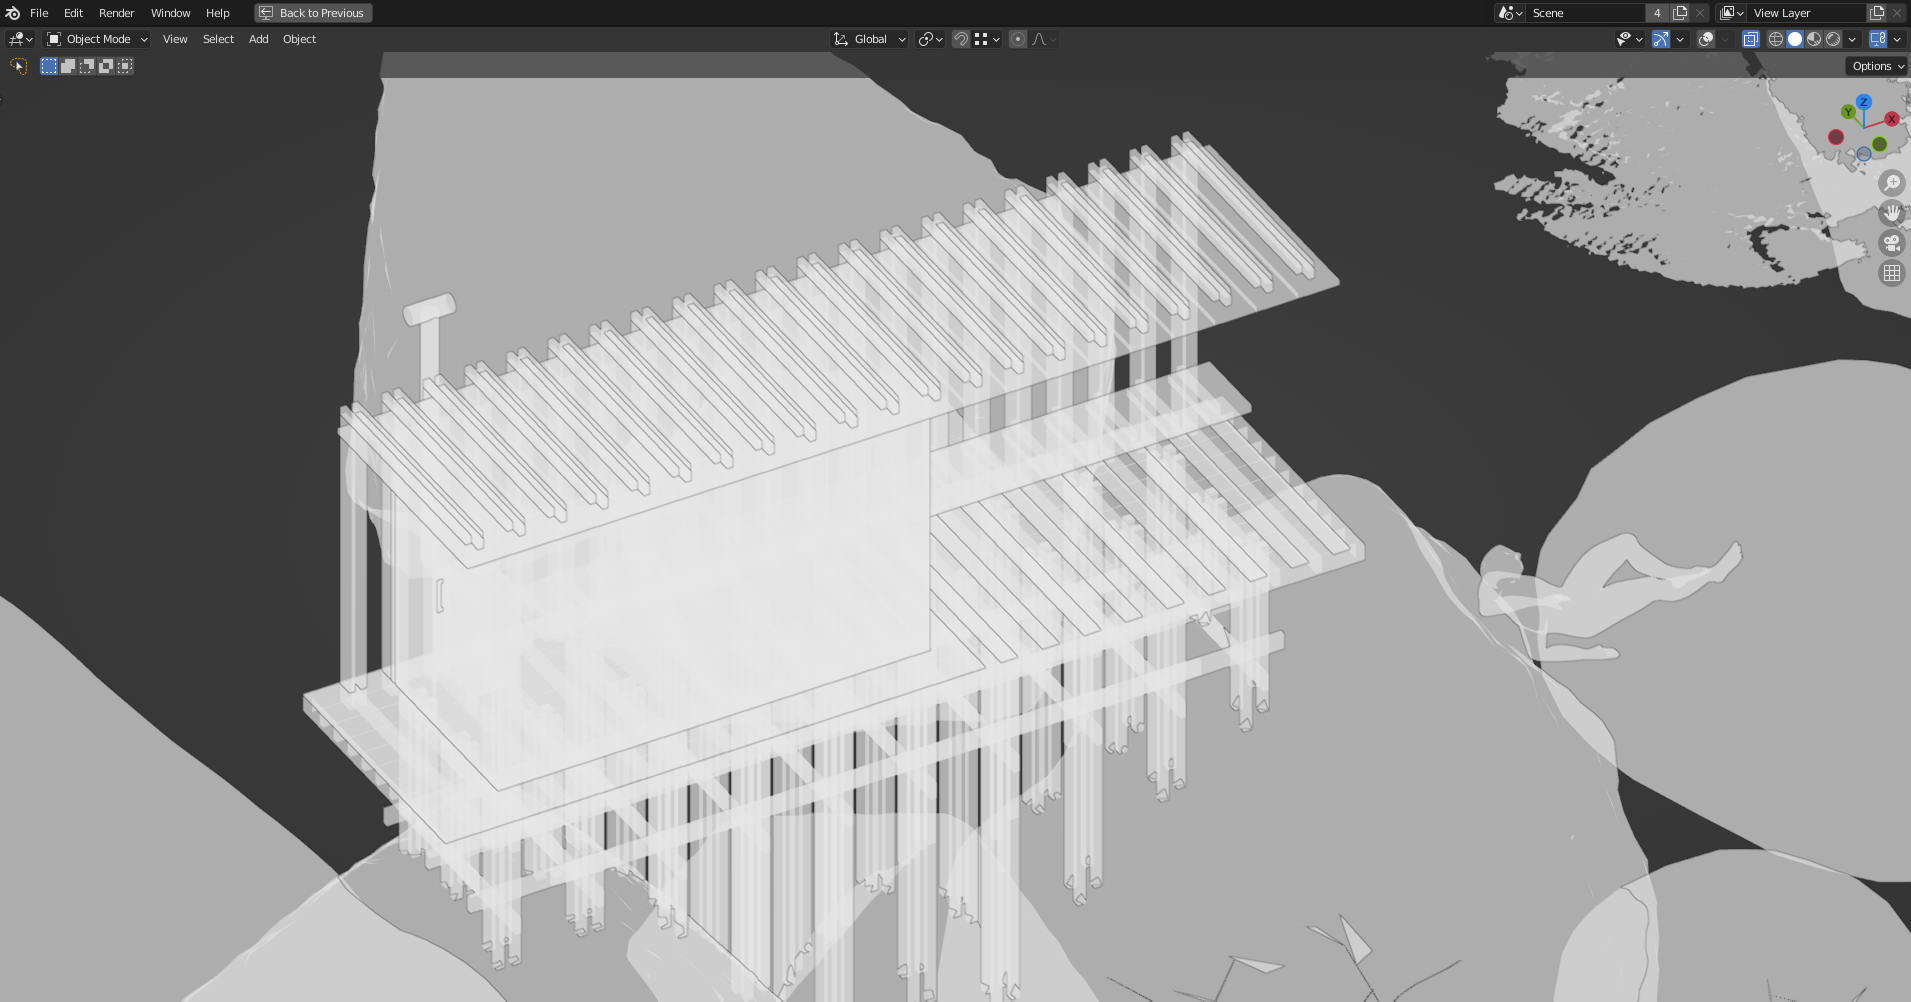
Task: Toggle viewport overlays
Action: pos(1706,39)
